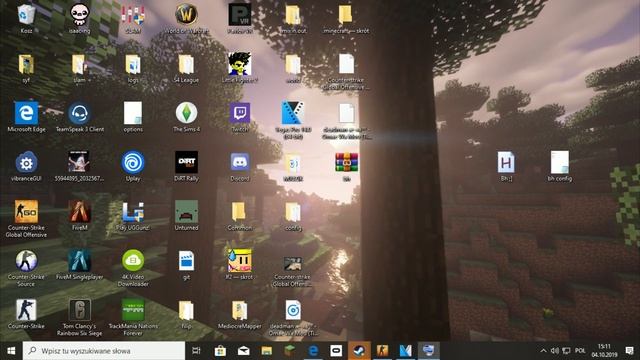
Task: Open the clock and calendar flyout
Action: pos(604,351)
